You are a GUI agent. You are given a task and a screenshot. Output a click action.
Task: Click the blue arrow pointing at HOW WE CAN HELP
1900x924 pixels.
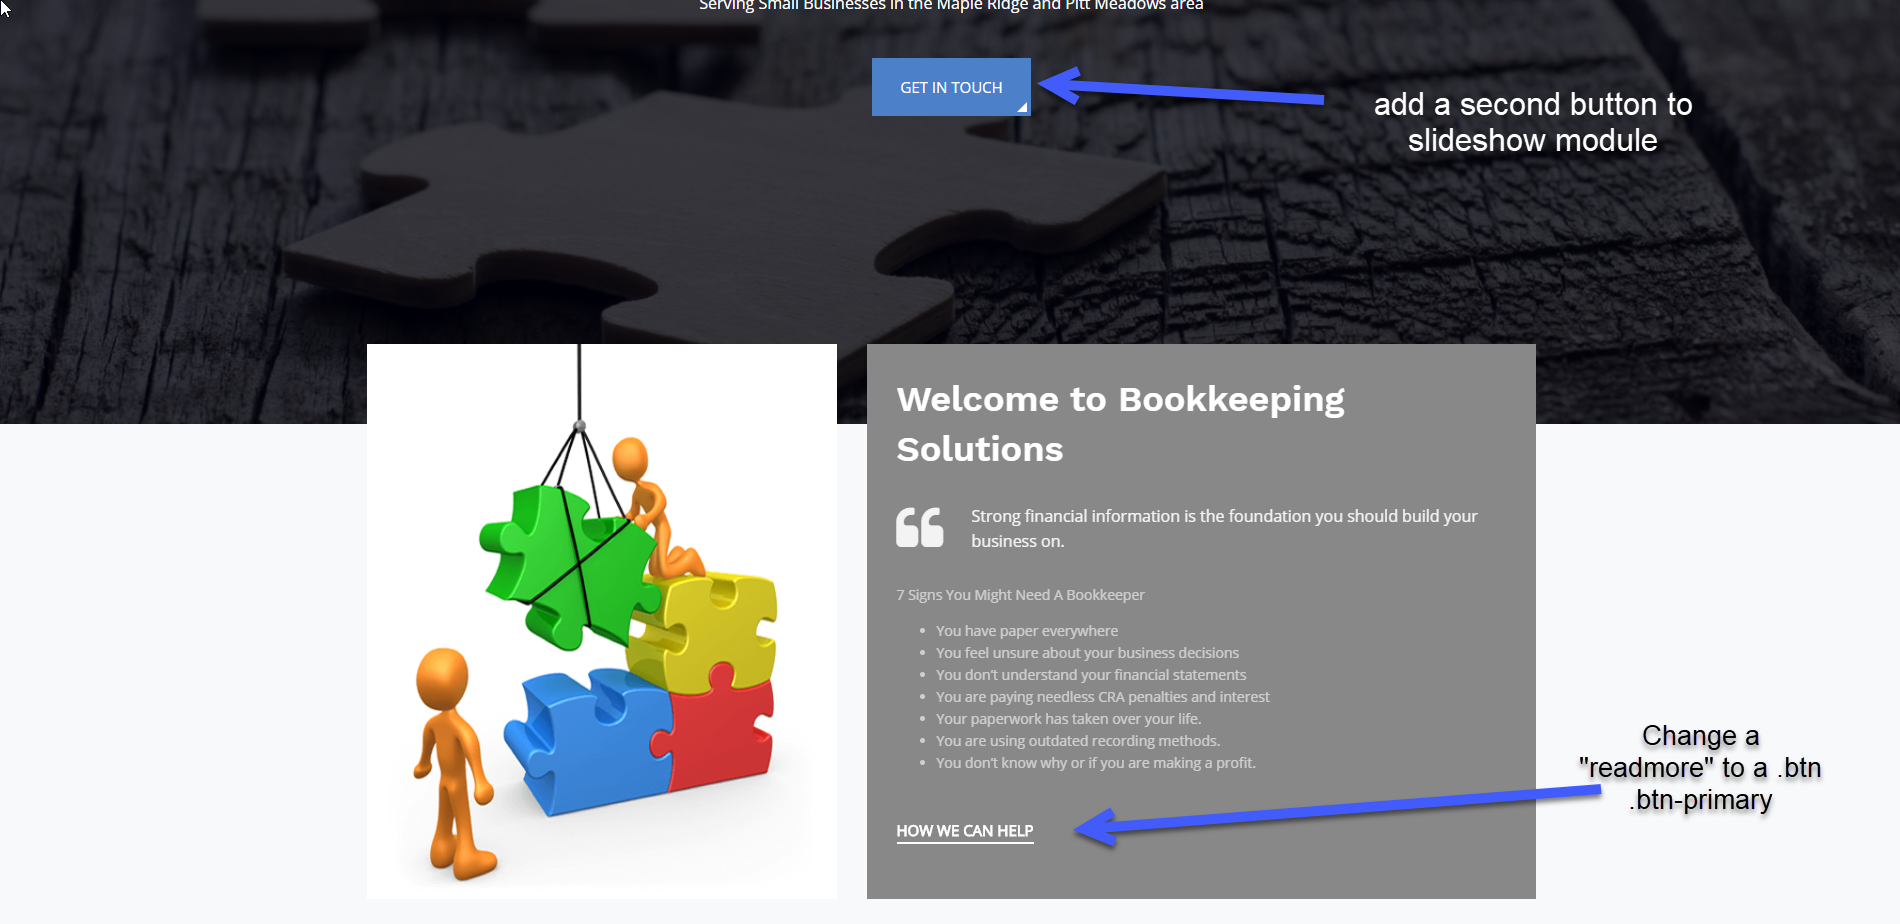(1337, 812)
